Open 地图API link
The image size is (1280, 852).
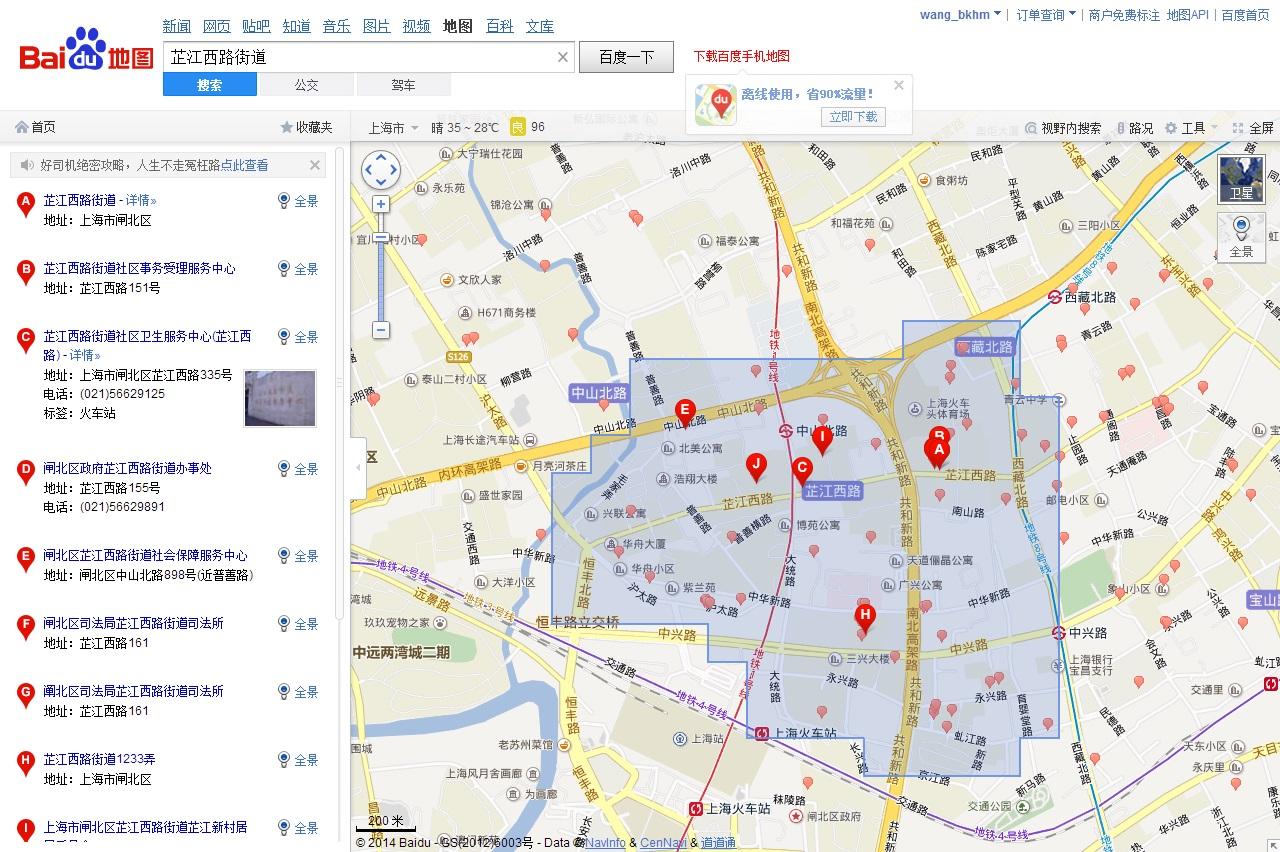pyautogui.click(x=1187, y=15)
